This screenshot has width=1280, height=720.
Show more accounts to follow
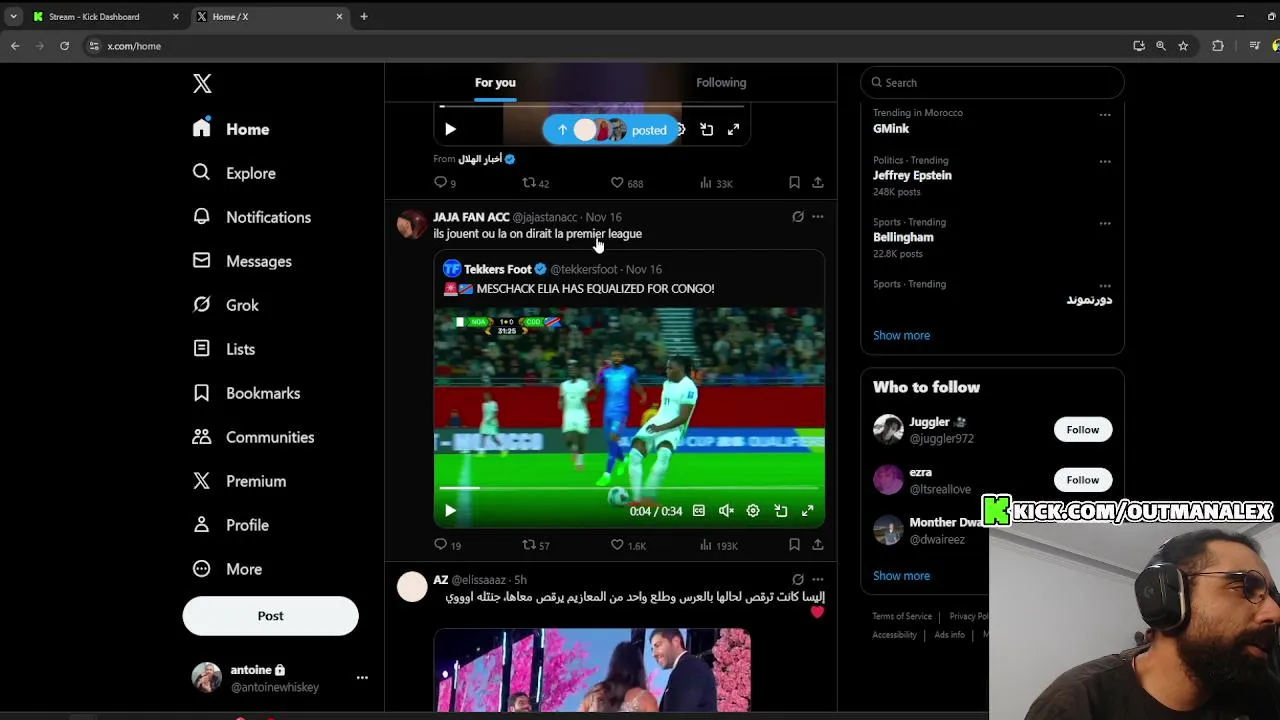click(x=901, y=576)
